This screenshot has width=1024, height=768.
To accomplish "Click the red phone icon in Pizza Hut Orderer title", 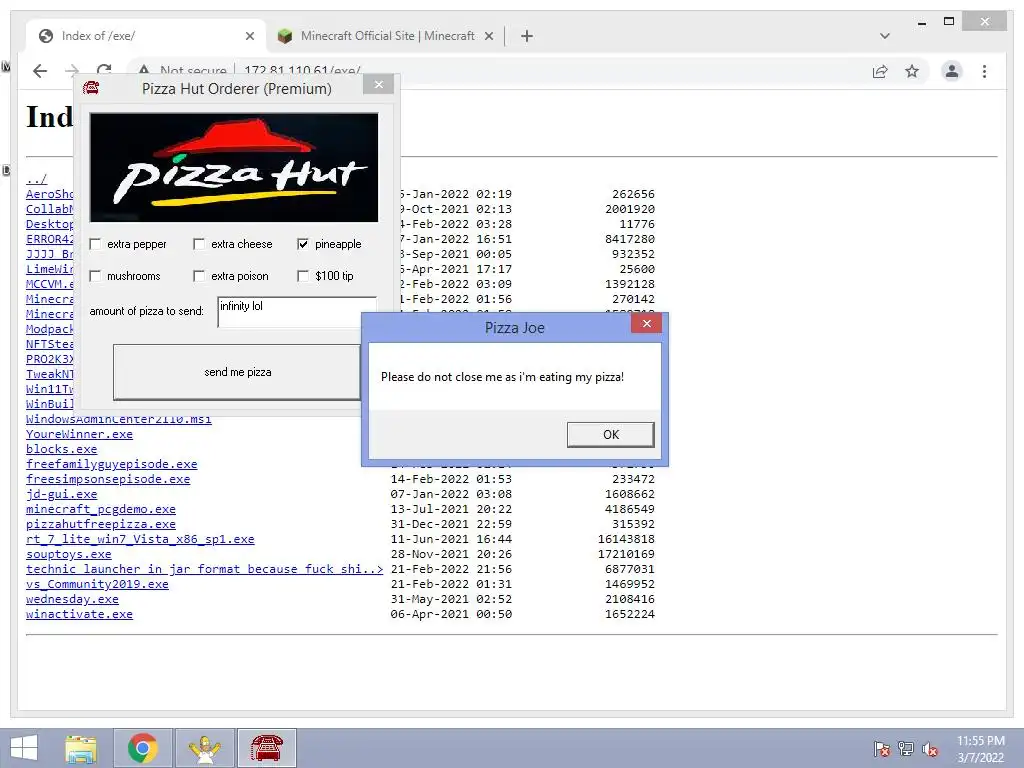I will point(91,88).
